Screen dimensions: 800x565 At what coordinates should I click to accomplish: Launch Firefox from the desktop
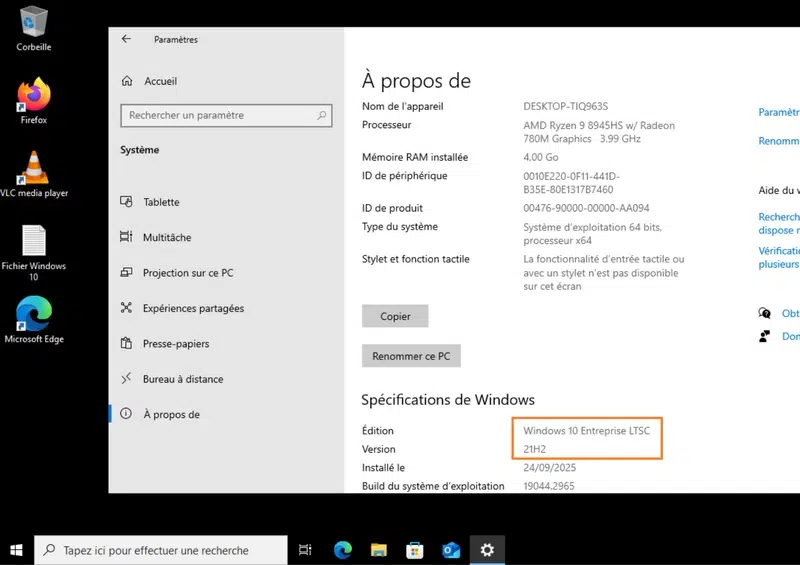pos(34,101)
